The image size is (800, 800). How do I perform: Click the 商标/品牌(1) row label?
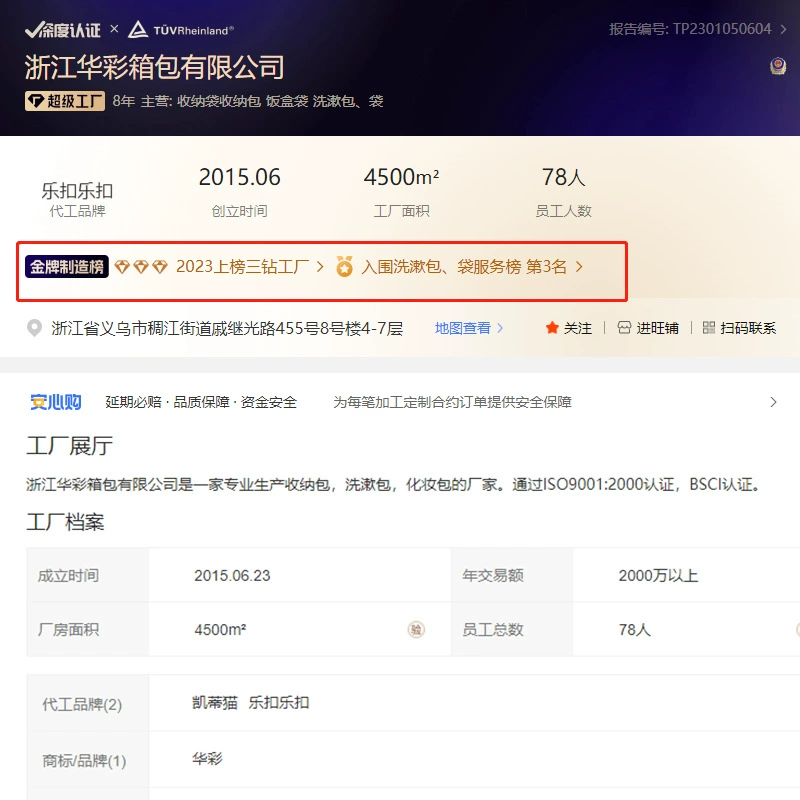84,761
